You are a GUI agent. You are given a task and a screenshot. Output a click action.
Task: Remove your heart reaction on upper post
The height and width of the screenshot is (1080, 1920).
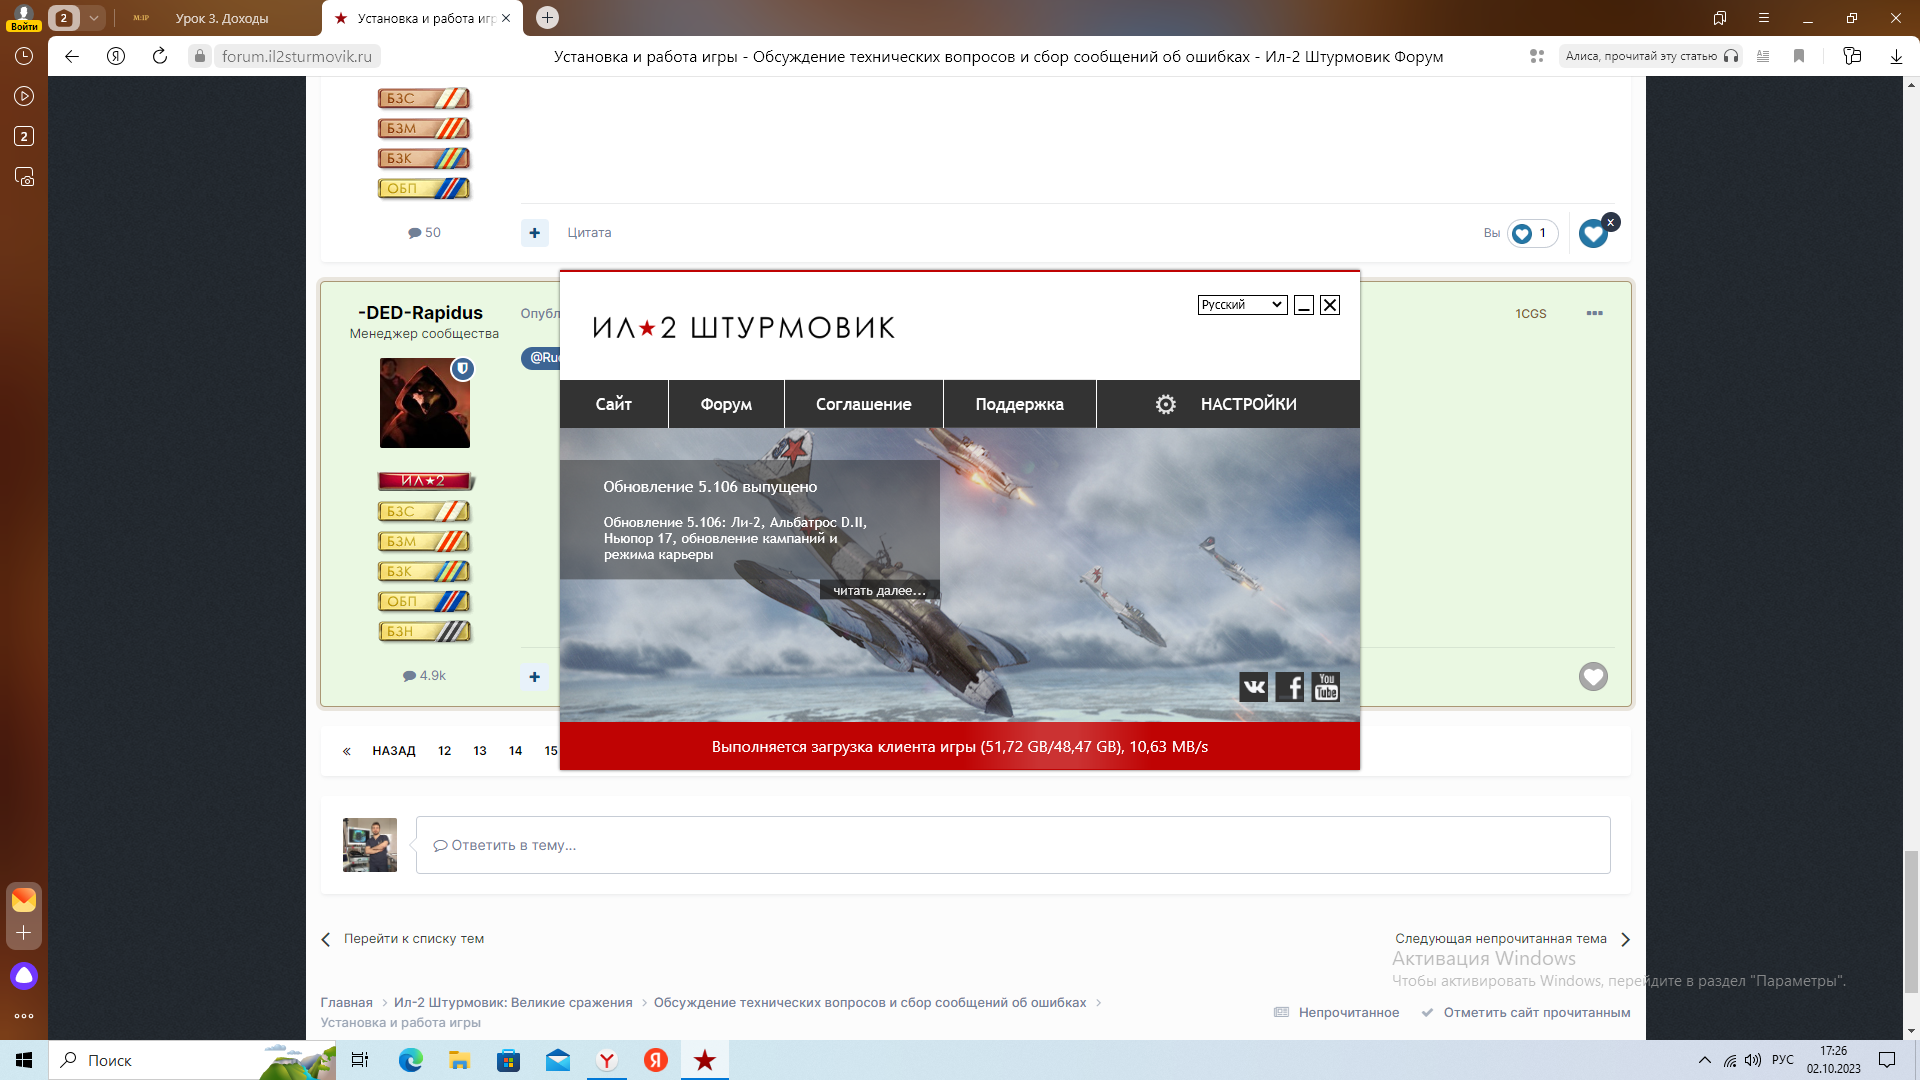coord(1610,222)
